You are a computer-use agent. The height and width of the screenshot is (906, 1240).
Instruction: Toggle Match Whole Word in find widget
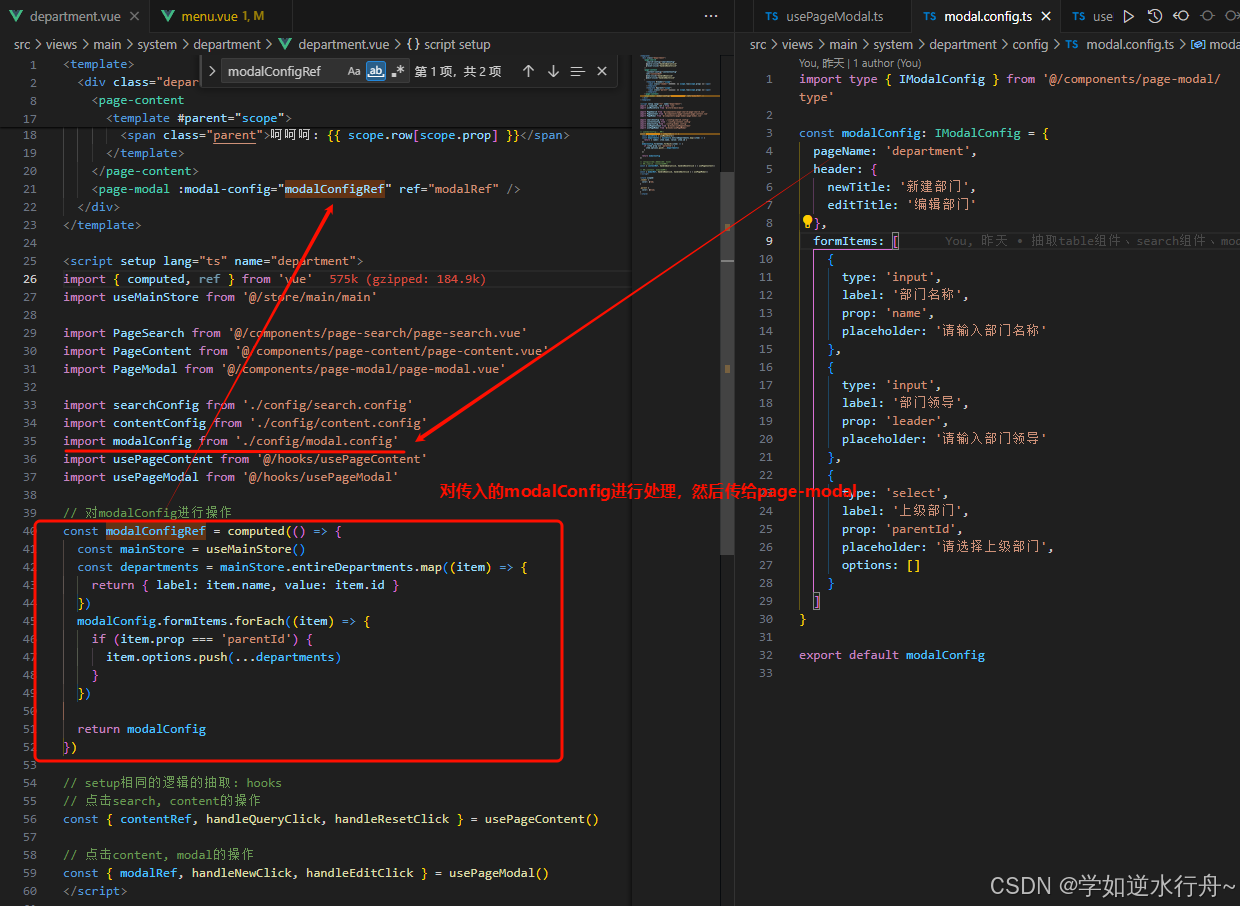click(x=376, y=71)
